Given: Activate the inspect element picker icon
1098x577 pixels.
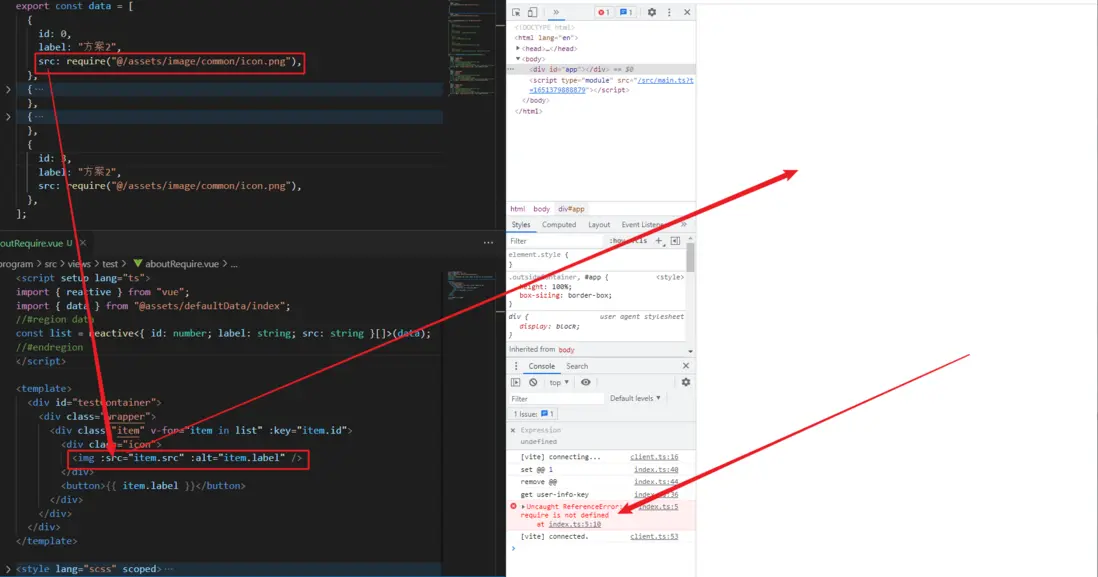Looking at the screenshot, I should (516, 12).
